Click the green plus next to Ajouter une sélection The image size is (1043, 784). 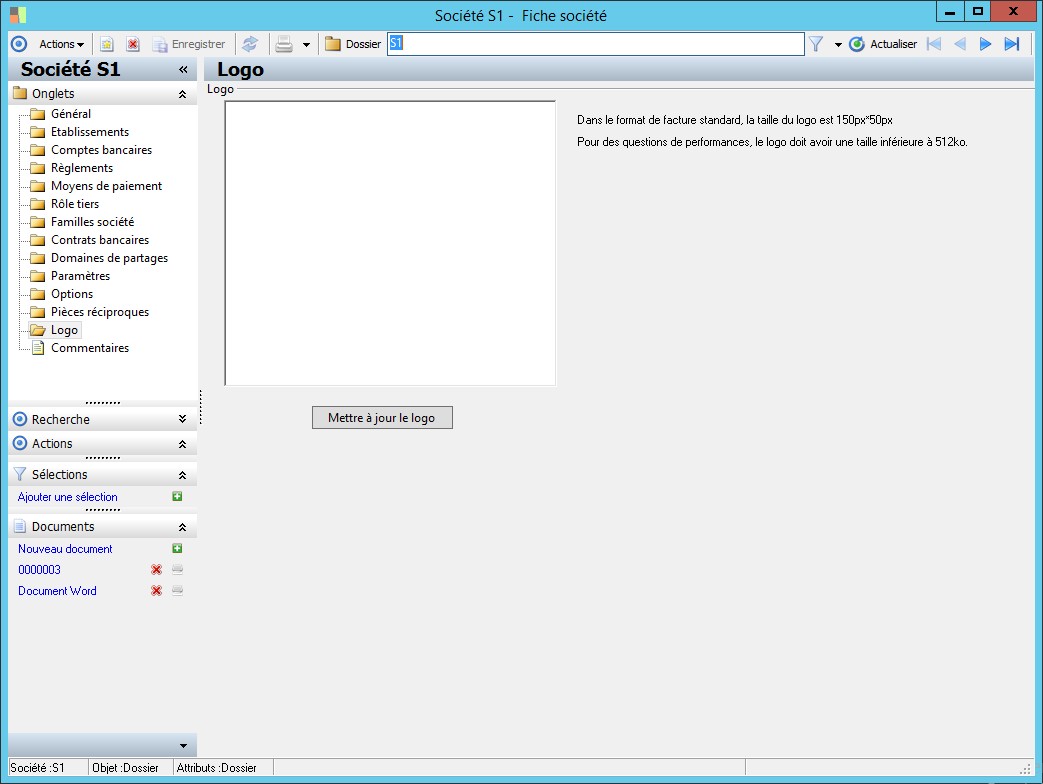click(x=177, y=496)
